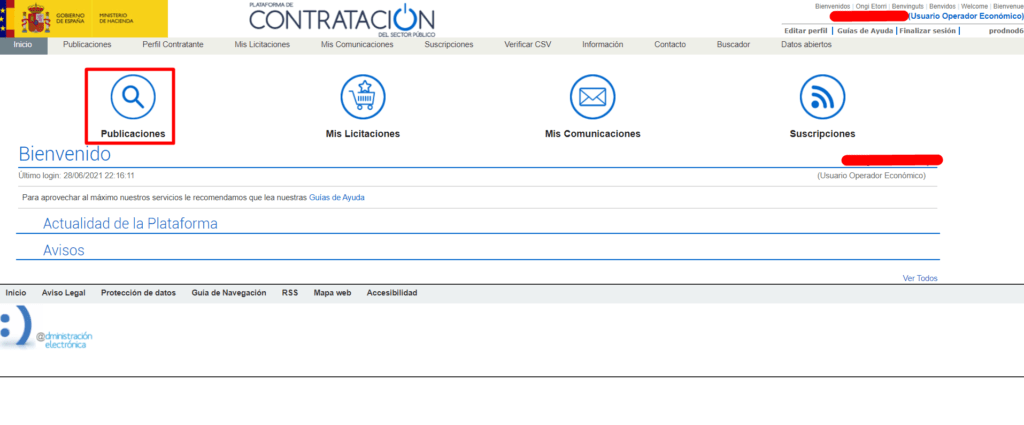
Task: Open Datos abiertos menu item
Action: [807, 45]
